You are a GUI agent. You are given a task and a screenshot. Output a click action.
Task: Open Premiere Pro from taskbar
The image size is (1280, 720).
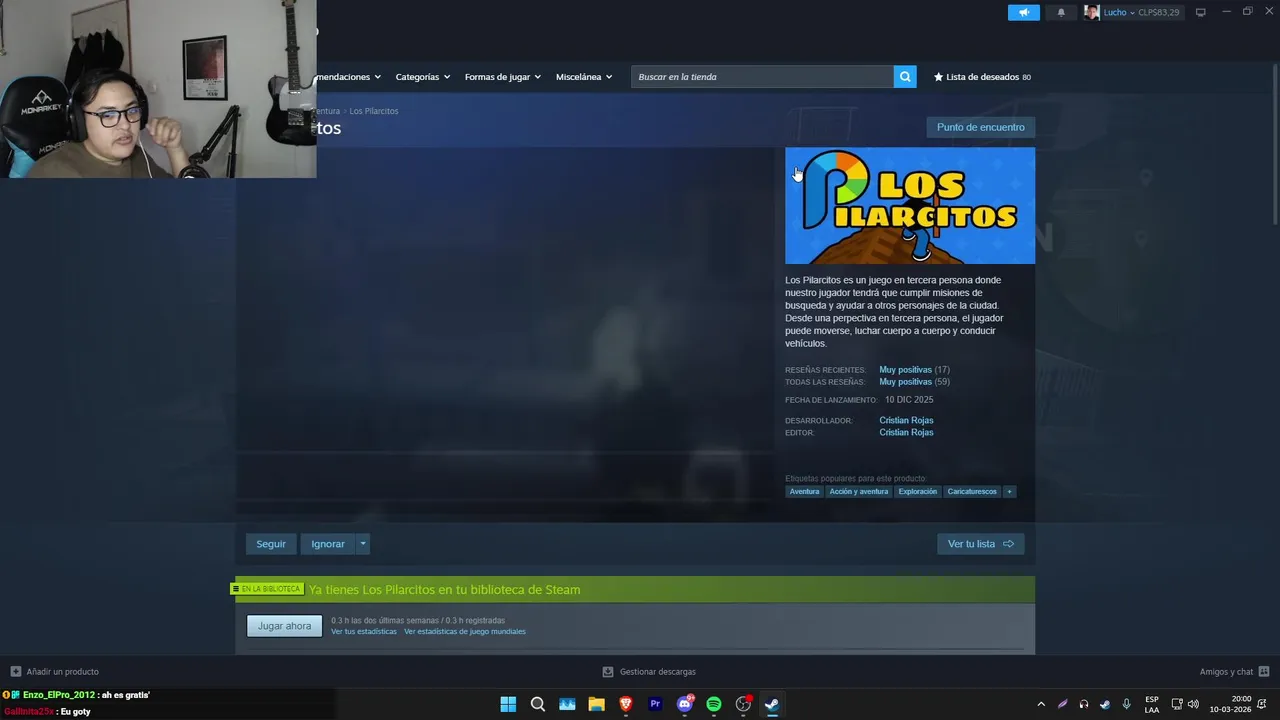655,704
